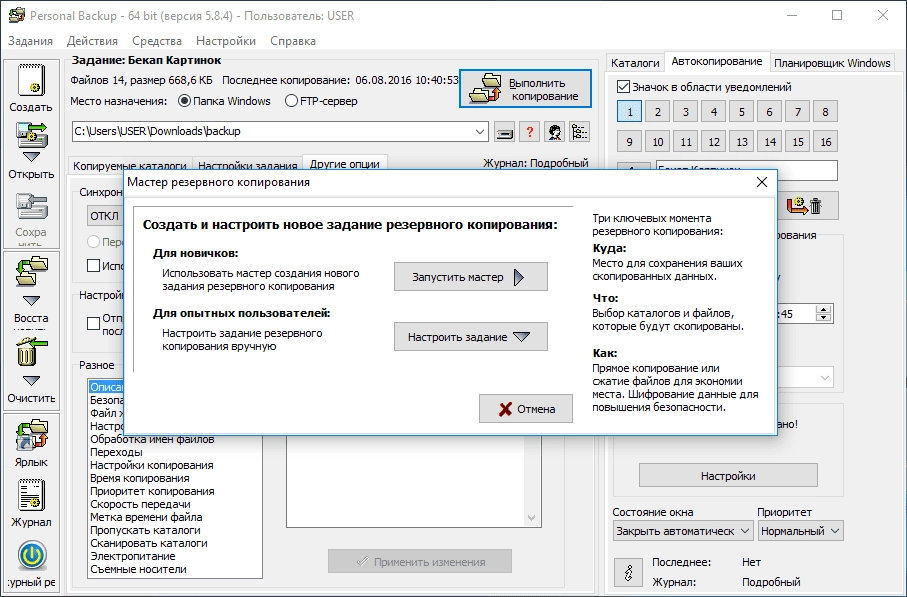
Task: Click Выполнить копирование button
Action: [525, 89]
